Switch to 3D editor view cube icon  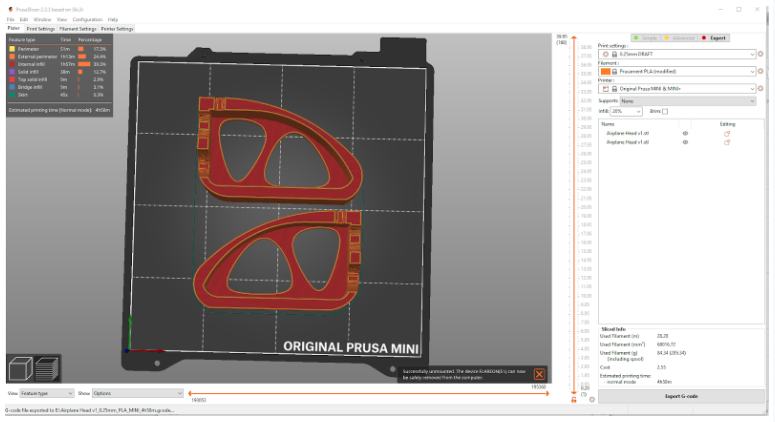click(20, 369)
